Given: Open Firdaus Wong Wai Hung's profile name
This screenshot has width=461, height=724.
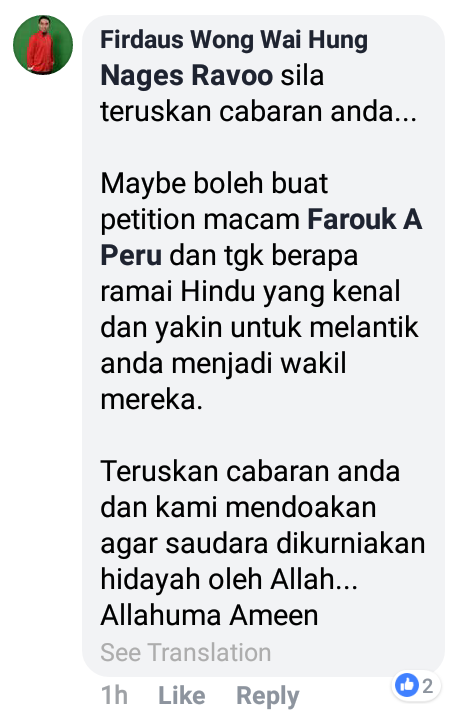Looking at the screenshot, I should (234, 40).
